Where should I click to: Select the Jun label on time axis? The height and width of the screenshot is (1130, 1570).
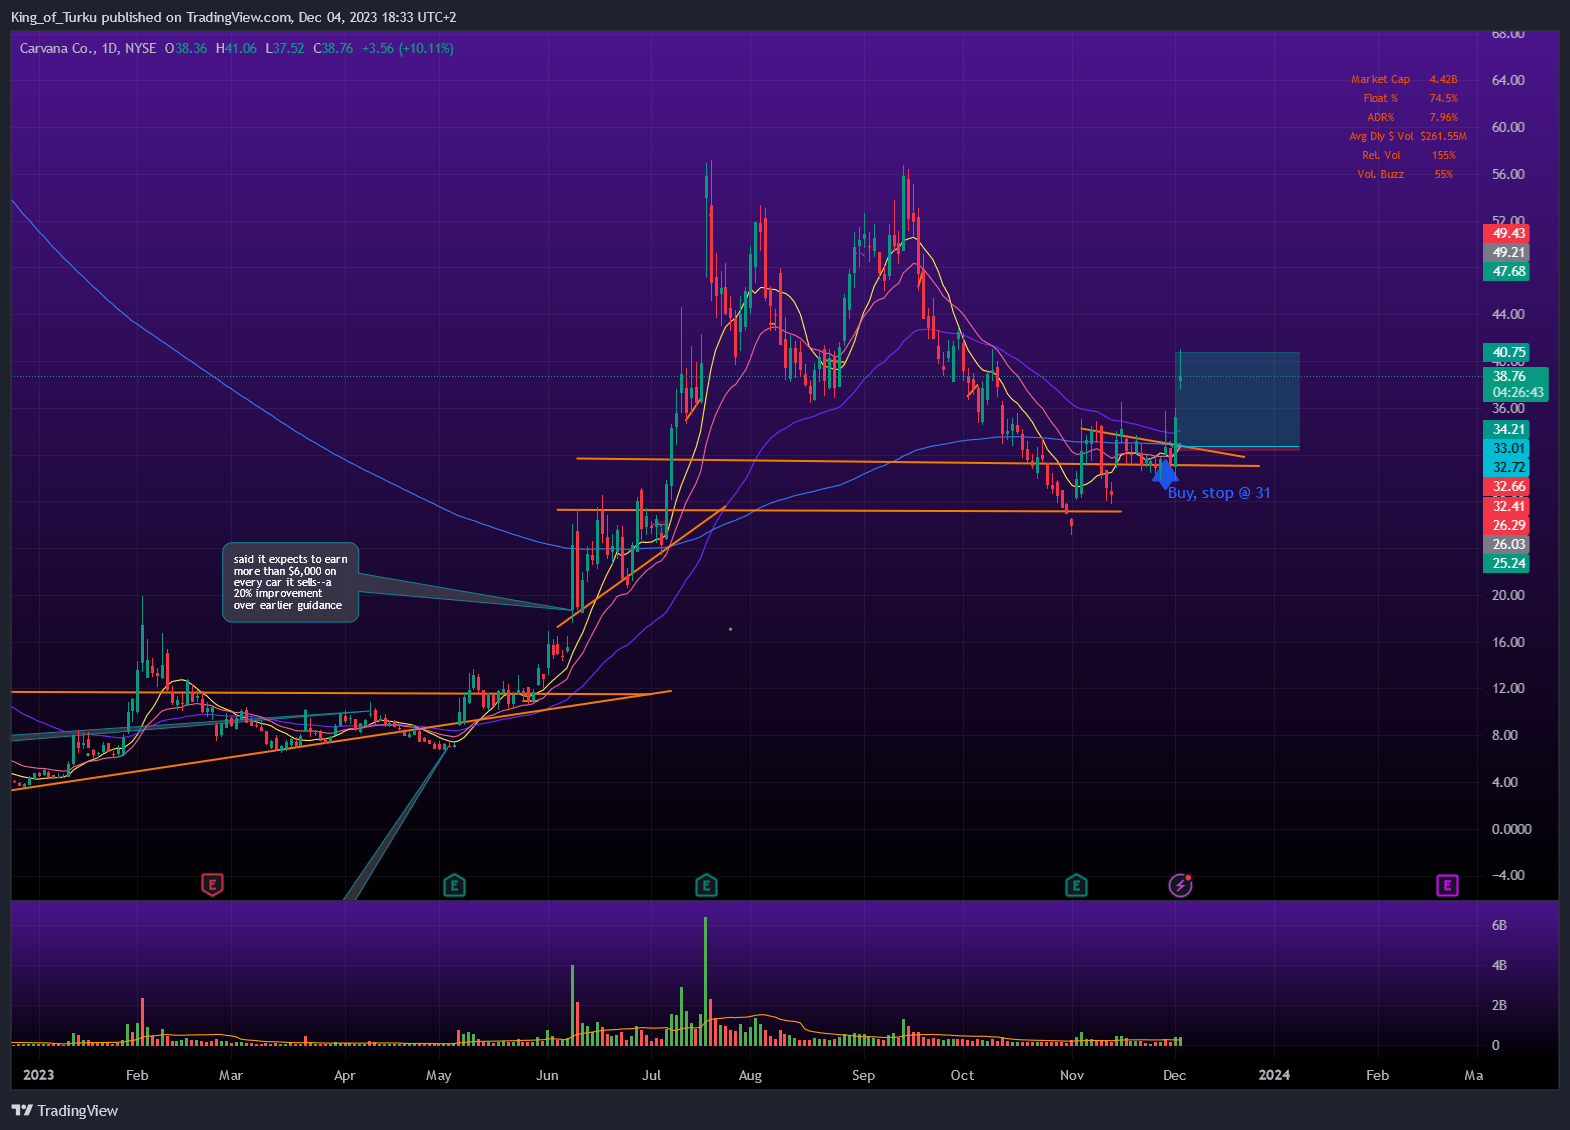pos(547,1075)
